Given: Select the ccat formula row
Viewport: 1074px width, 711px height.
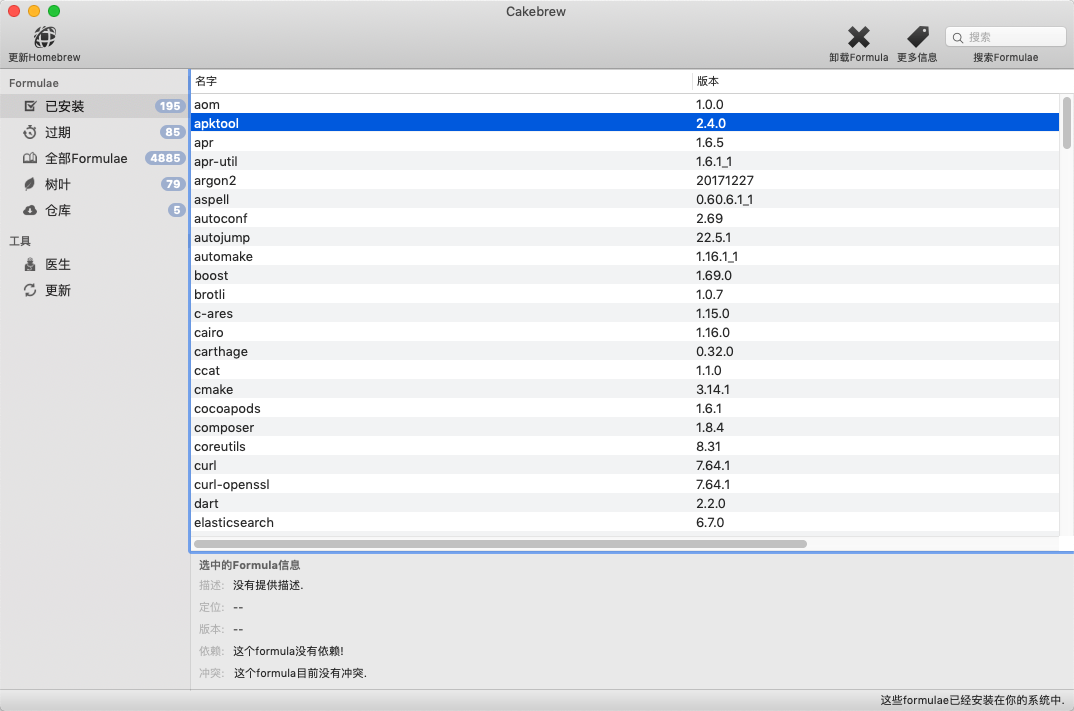Looking at the screenshot, I should 625,371.
